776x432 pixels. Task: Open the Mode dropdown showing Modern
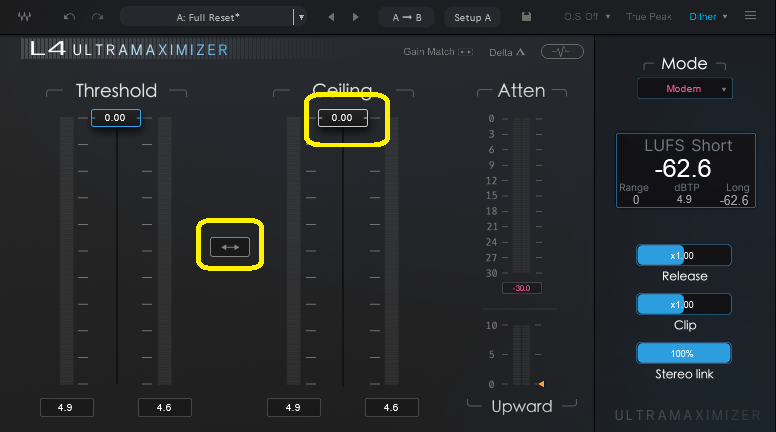[x=685, y=89]
